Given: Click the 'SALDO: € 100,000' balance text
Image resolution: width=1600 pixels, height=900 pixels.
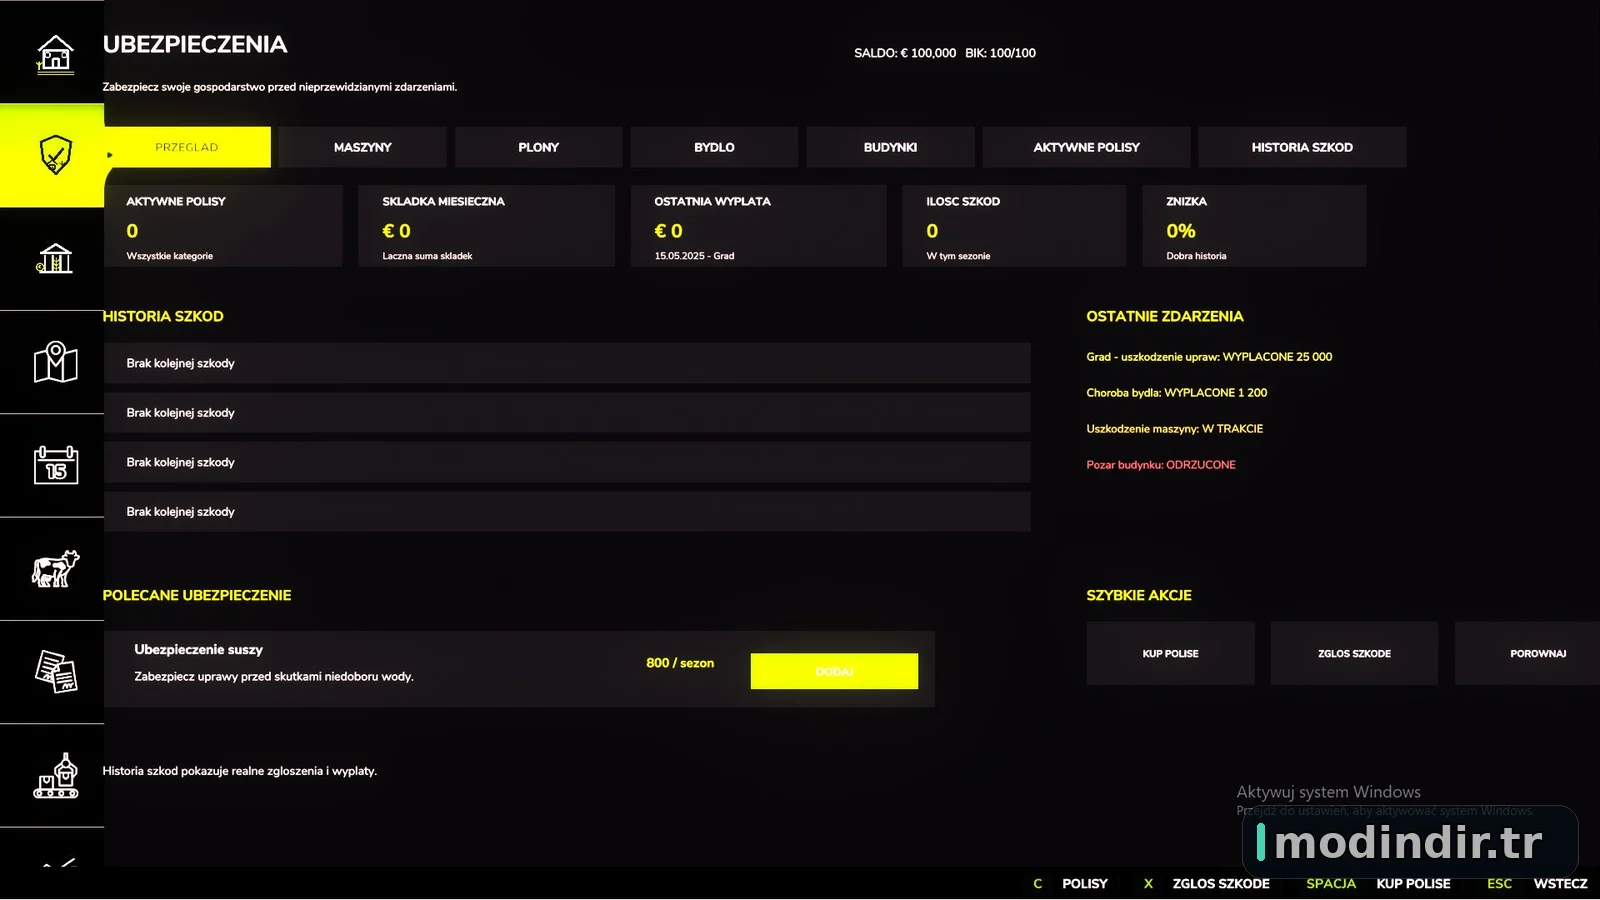Looking at the screenshot, I should click(905, 53).
